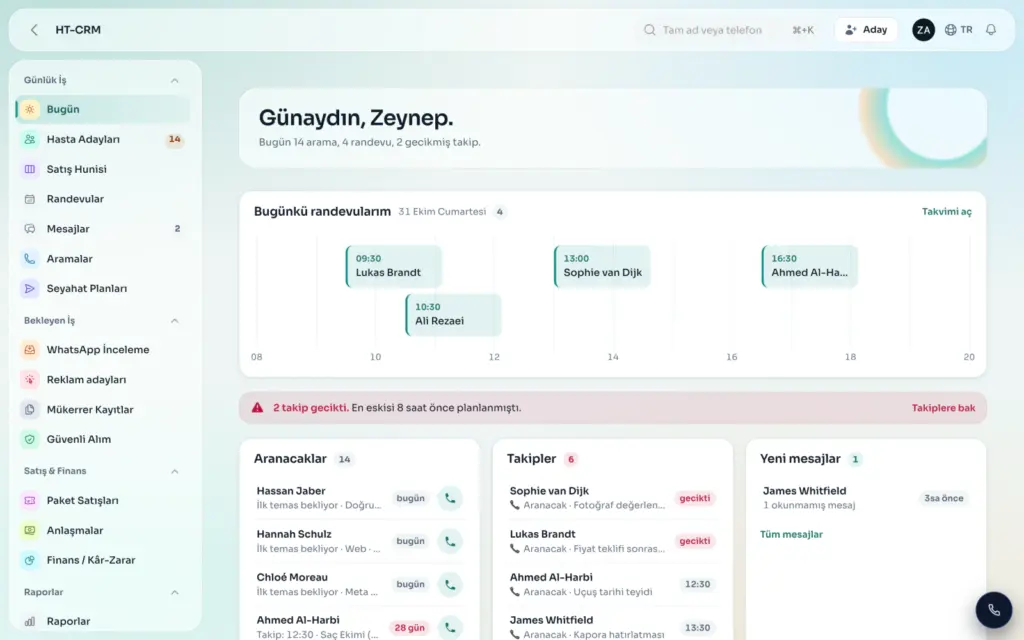This screenshot has height=640, width=1024.
Task: Click the Tüm mesajlar link
Action: pyautogui.click(x=791, y=534)
